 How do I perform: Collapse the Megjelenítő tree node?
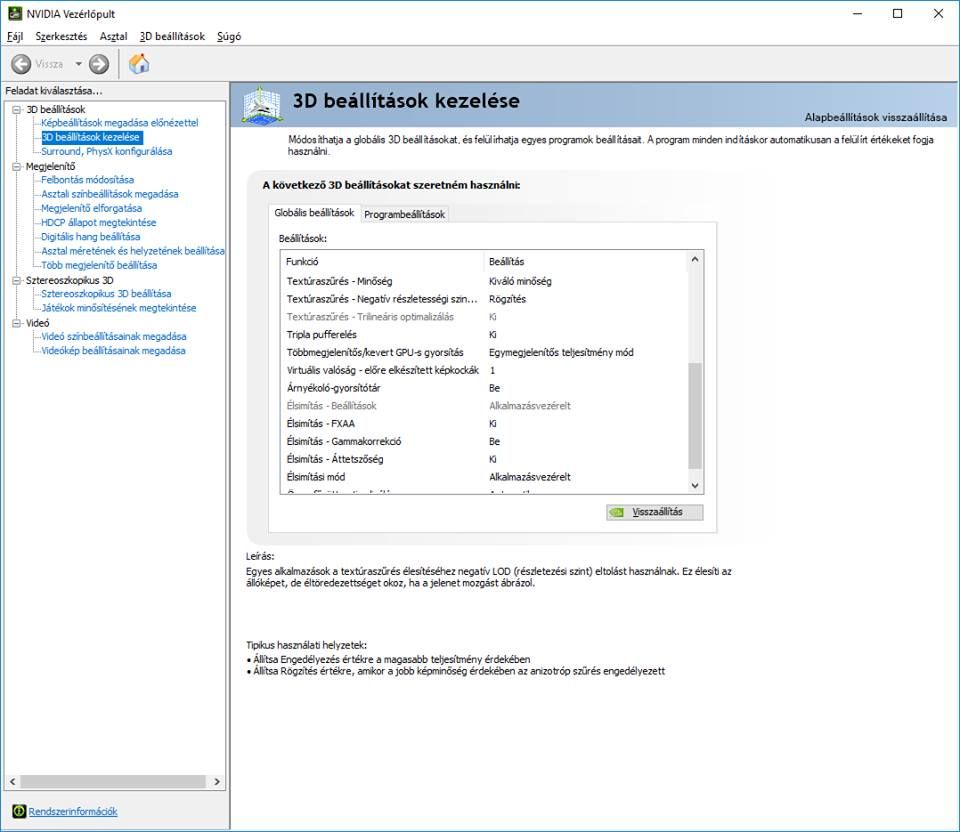click(17, 167)
